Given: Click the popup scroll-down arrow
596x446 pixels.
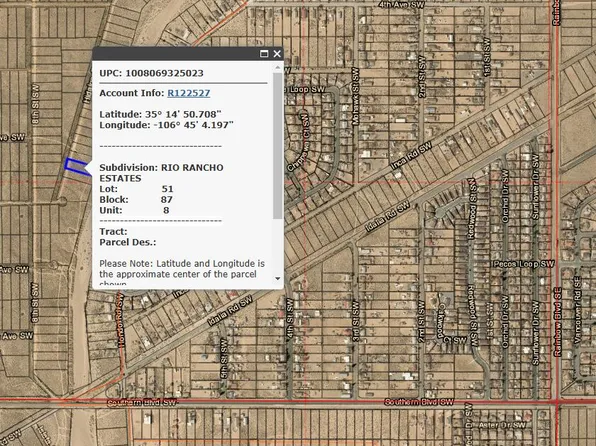Looking at the screenshot, I should (277, 278).
